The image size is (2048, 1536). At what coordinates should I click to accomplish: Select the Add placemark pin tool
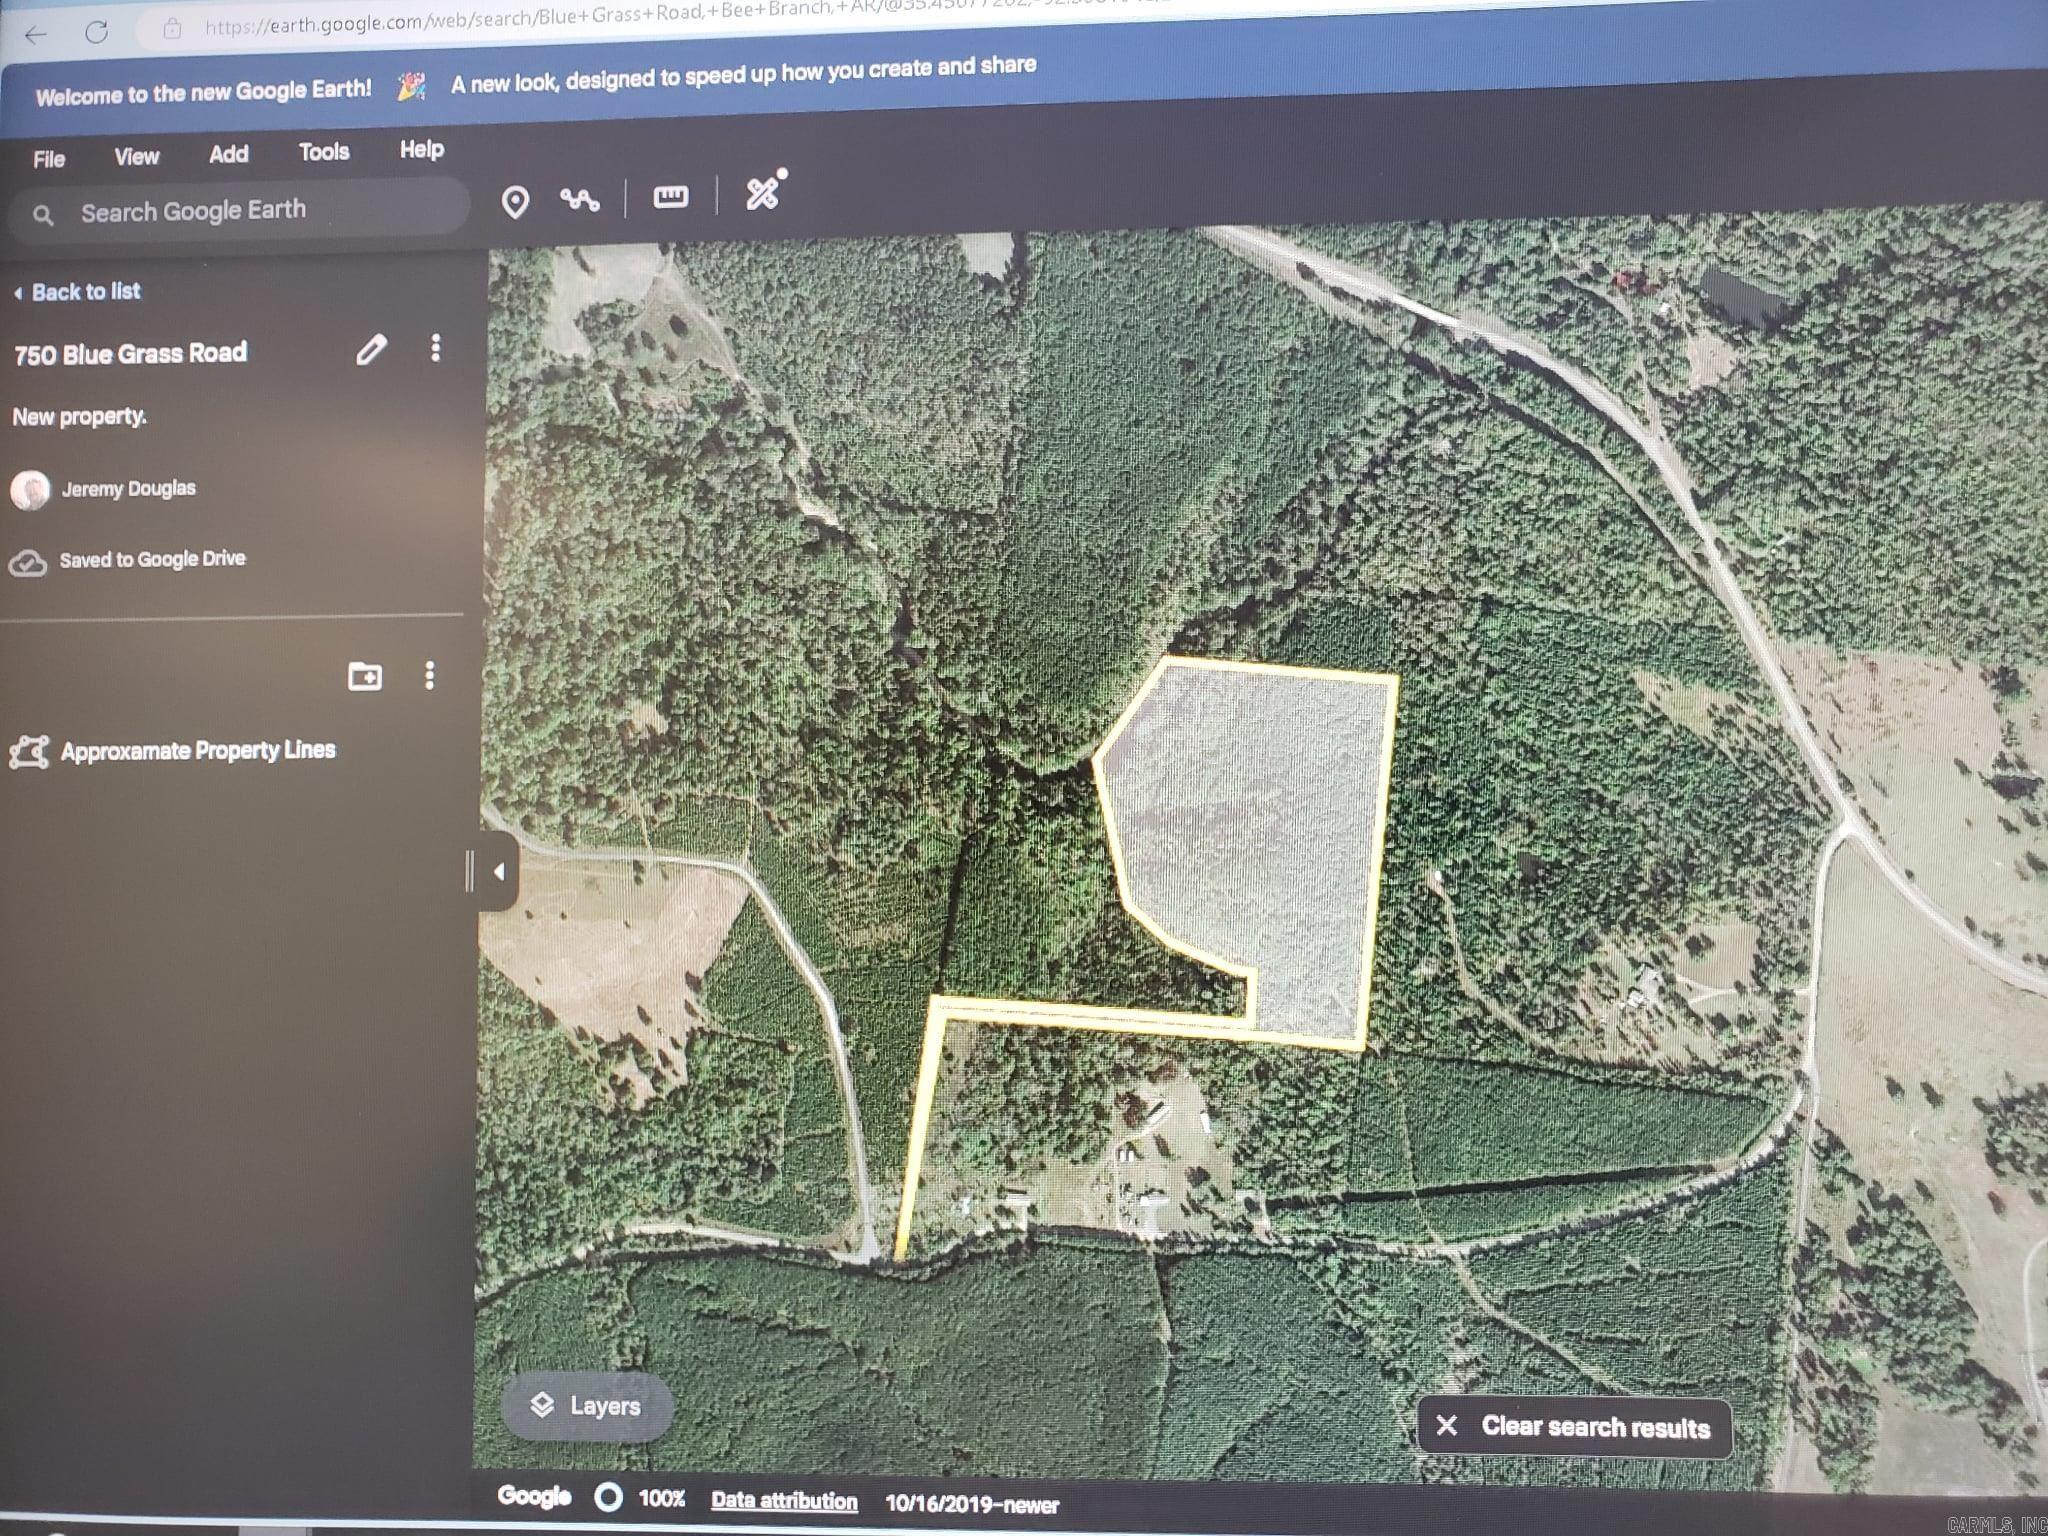coord(515,202)
